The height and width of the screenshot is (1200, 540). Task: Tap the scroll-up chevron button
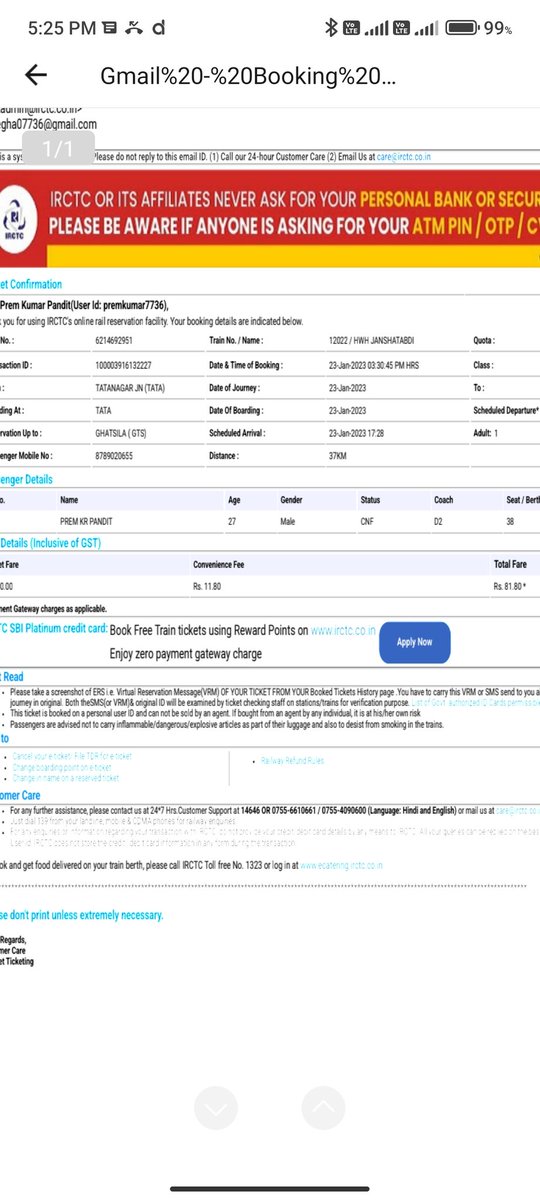pos(323,1107)
